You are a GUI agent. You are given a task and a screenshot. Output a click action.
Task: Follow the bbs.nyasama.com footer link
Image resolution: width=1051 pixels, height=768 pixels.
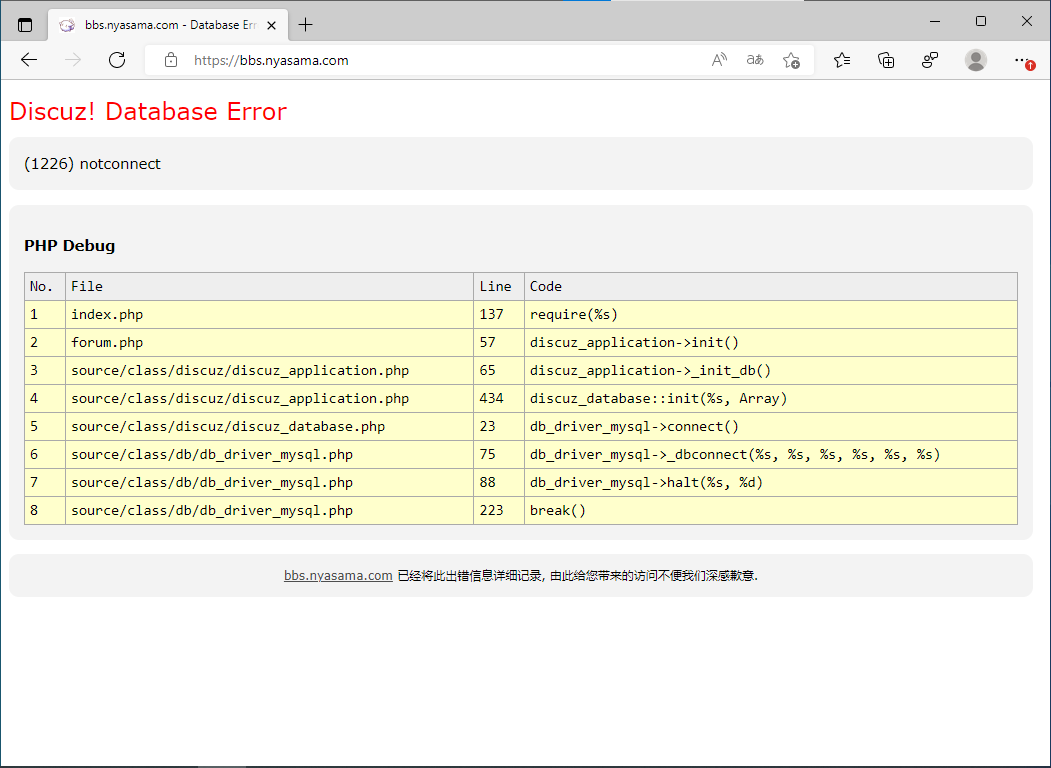tap(338, 576)
